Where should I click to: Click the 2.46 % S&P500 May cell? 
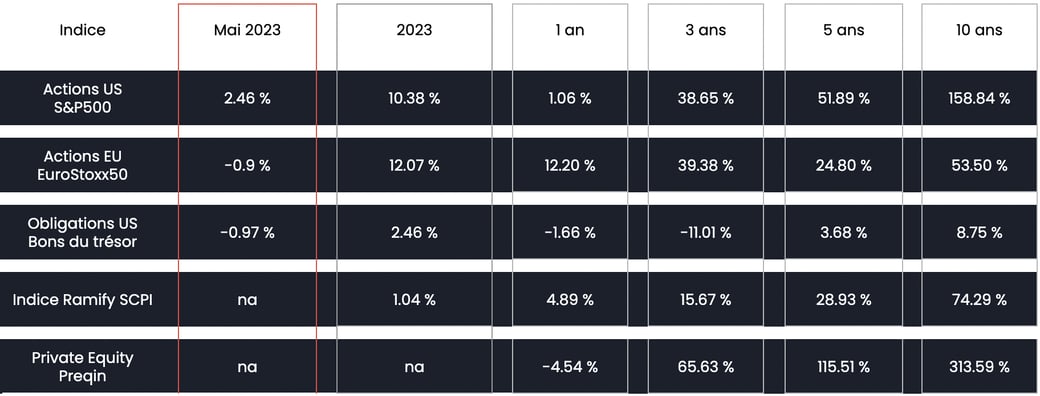(247, 98)
